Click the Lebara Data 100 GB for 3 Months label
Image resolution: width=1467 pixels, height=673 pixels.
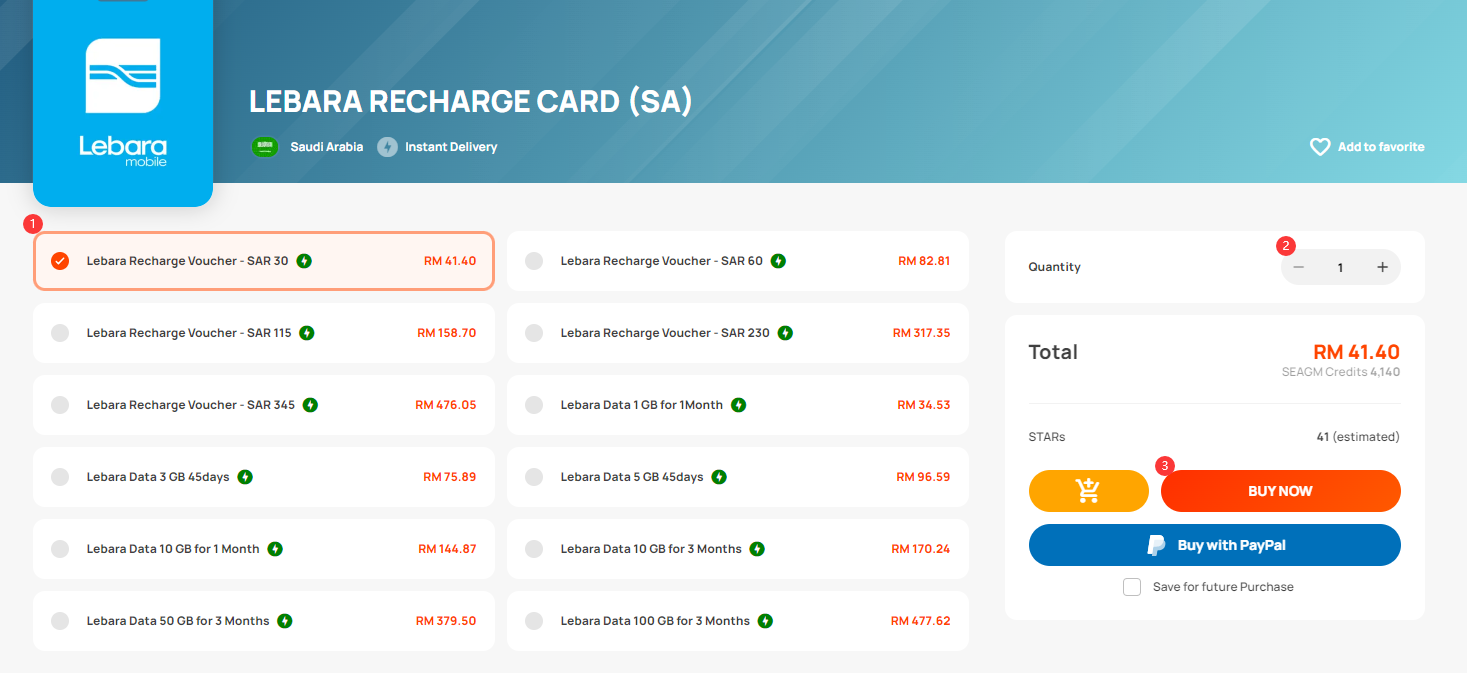pyautogui.click(x=655, y=621)
